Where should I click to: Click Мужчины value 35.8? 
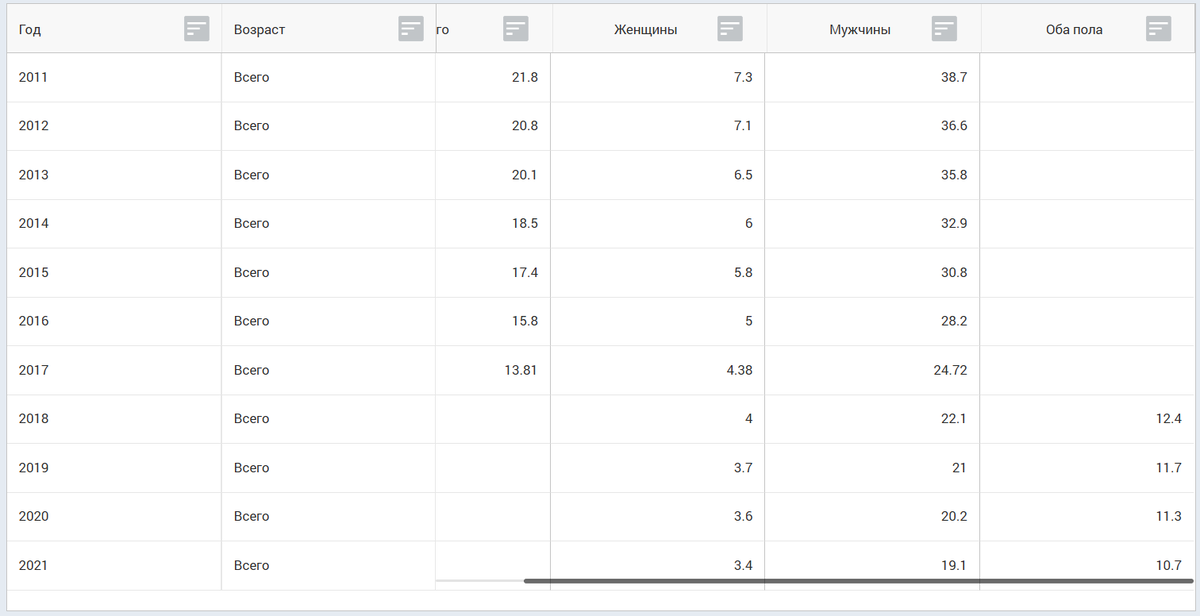[x=954, y=175]
